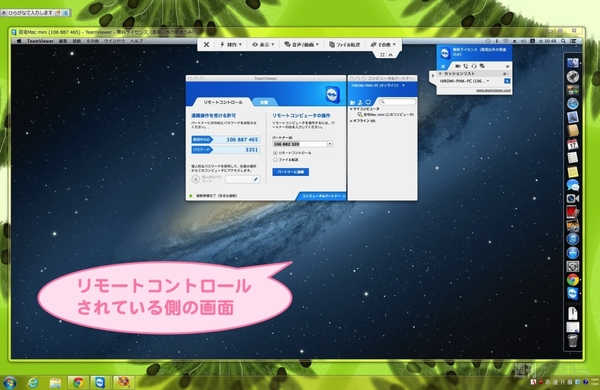Click the TeamViewer icon in Windows taskbar

pos(100,382)
